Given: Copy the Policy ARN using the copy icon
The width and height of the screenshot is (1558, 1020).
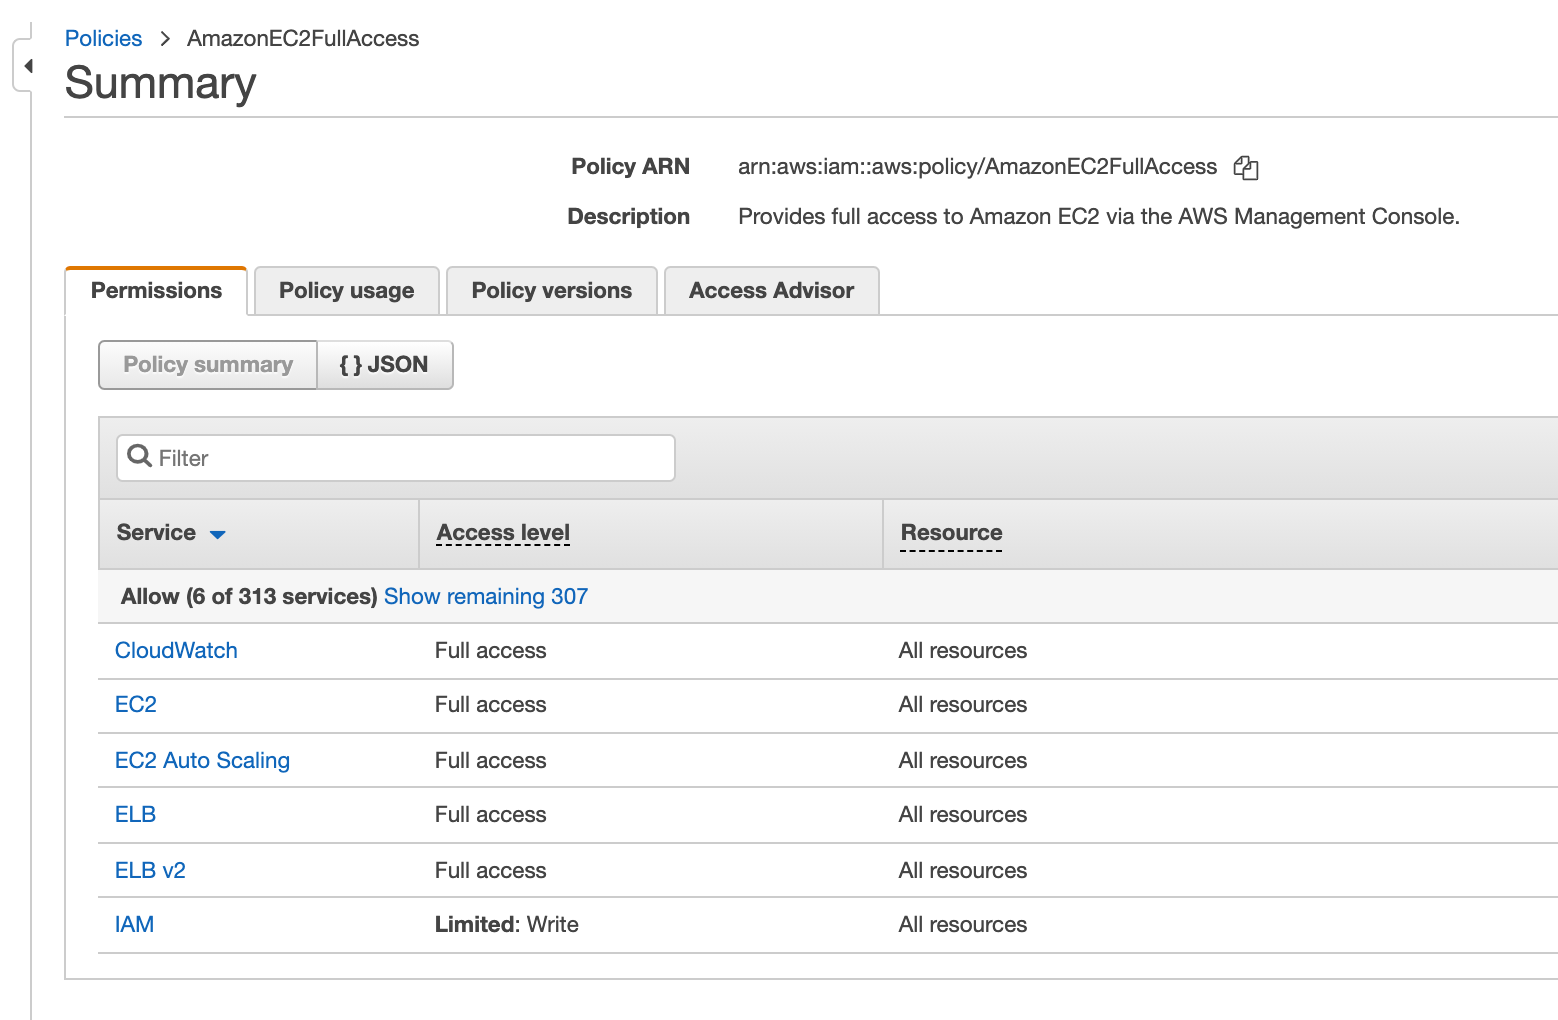Looking at the screenshot, I should (x=1246, y=167).
